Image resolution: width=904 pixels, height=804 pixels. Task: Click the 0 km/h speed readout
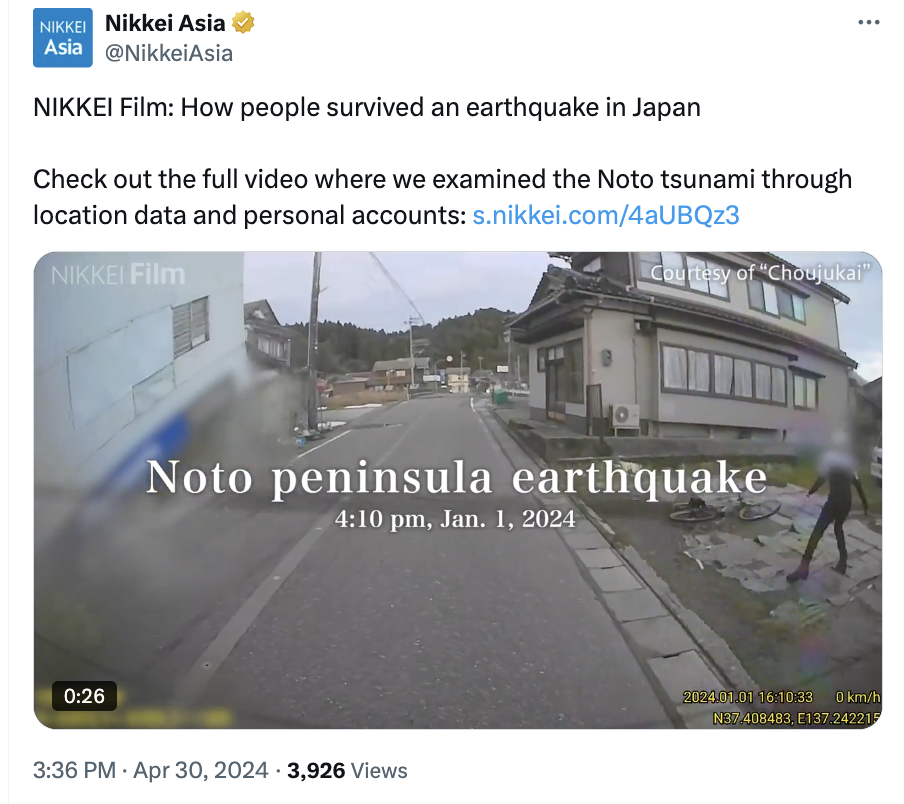click(858, 697)
